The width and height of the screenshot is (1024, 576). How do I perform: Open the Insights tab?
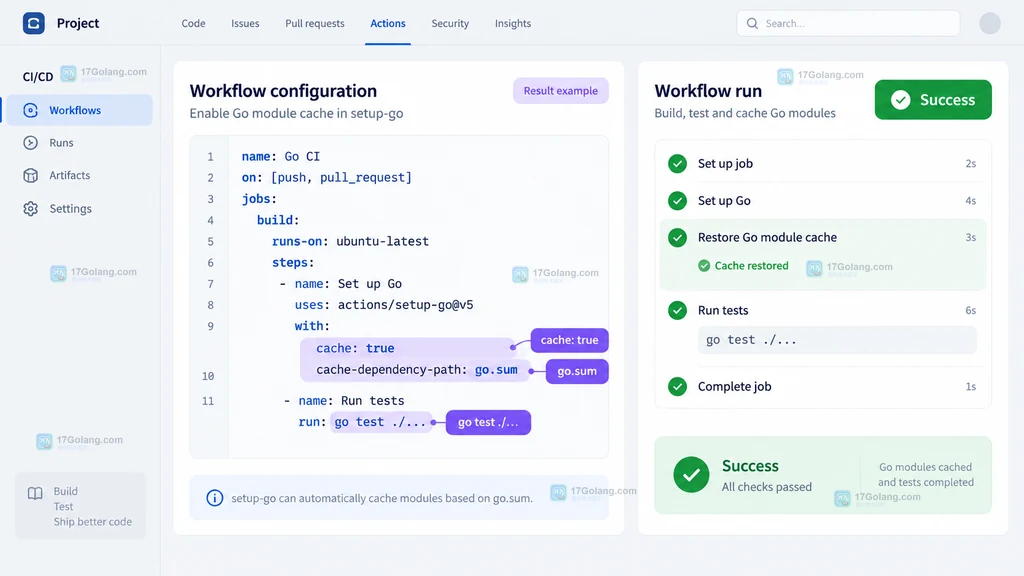[x=513, y=24]
